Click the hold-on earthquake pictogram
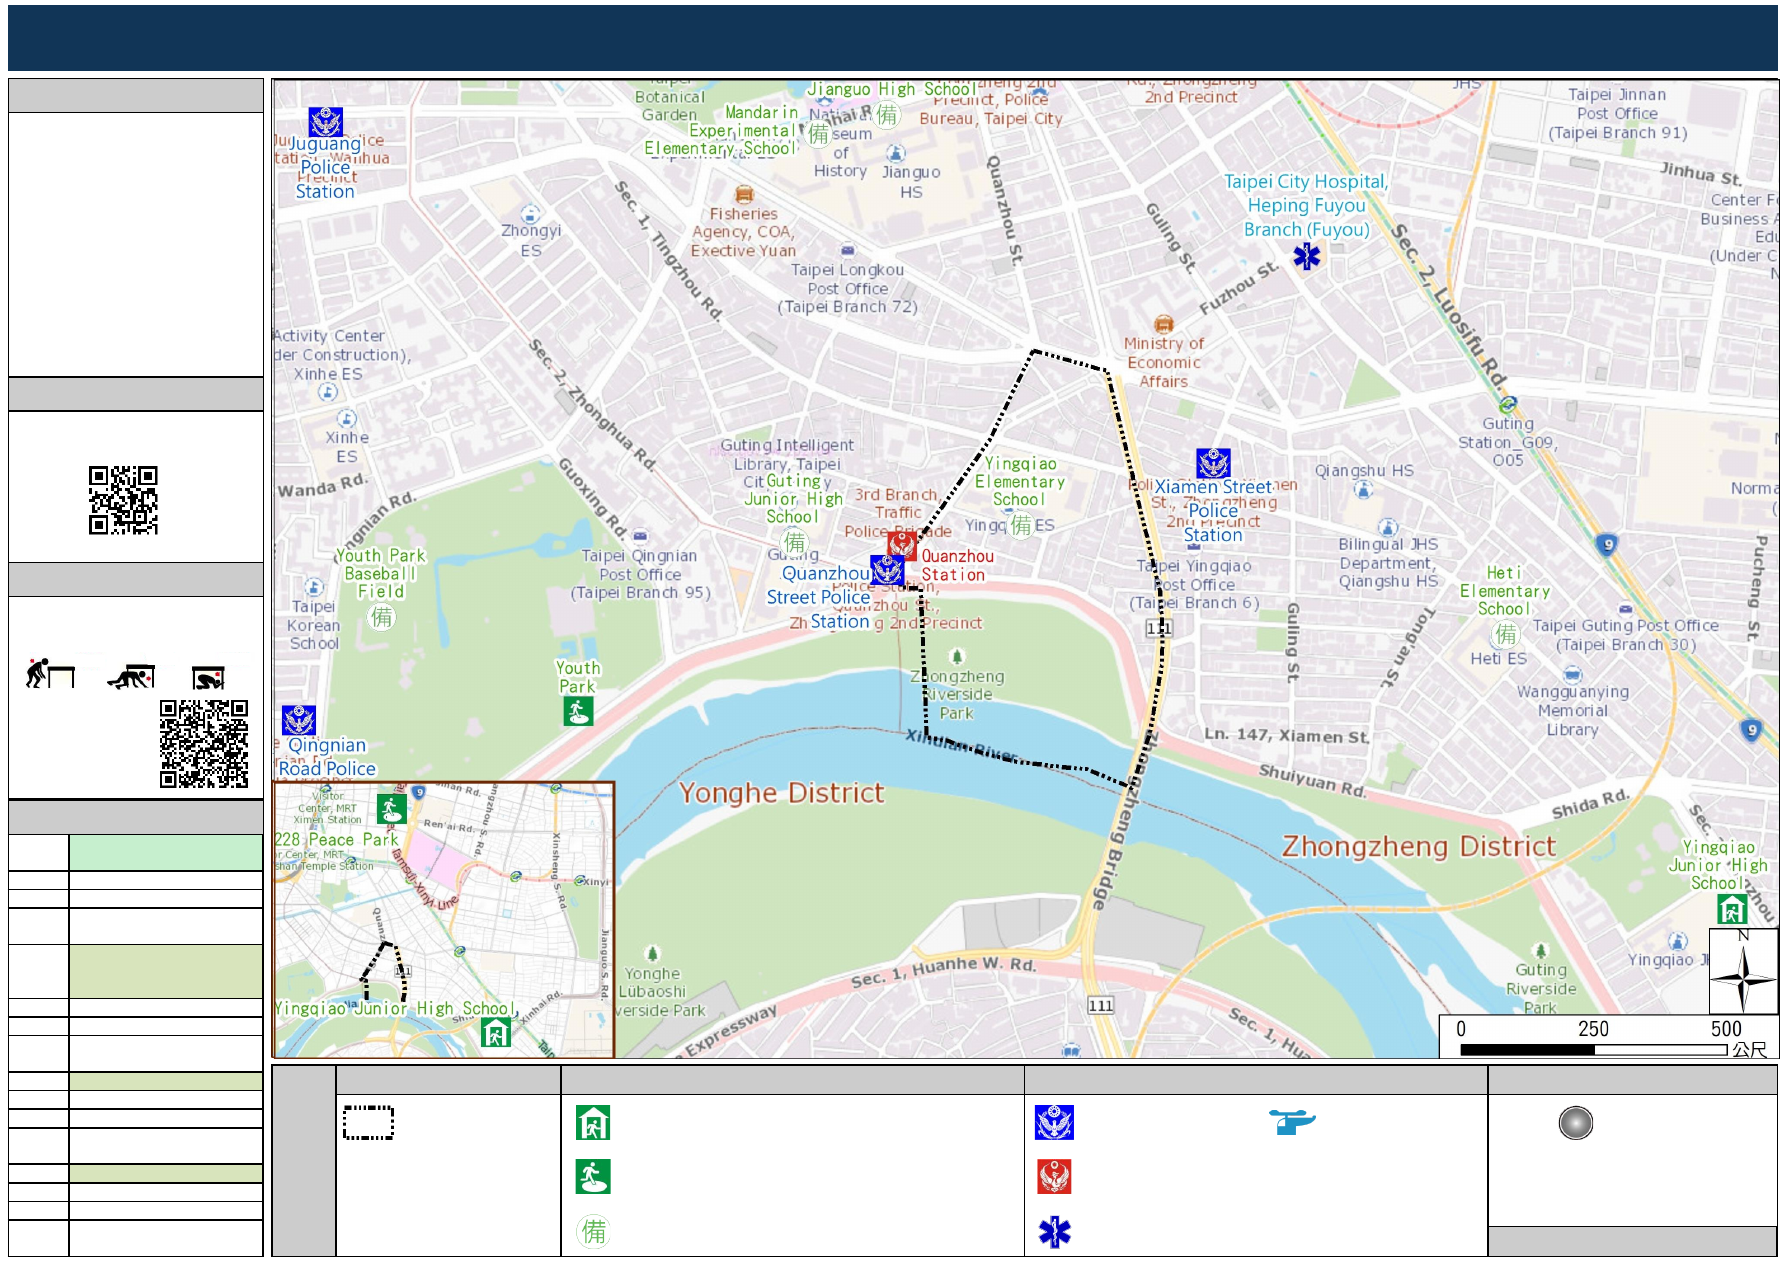The image size is (1786, 1263). pos(209,678)
